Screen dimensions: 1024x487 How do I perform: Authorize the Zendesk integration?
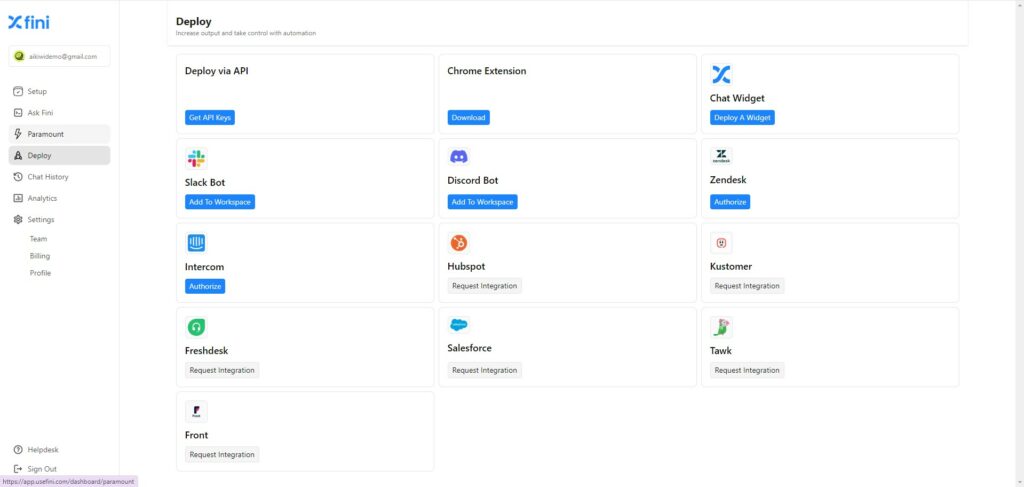(729, 202)
